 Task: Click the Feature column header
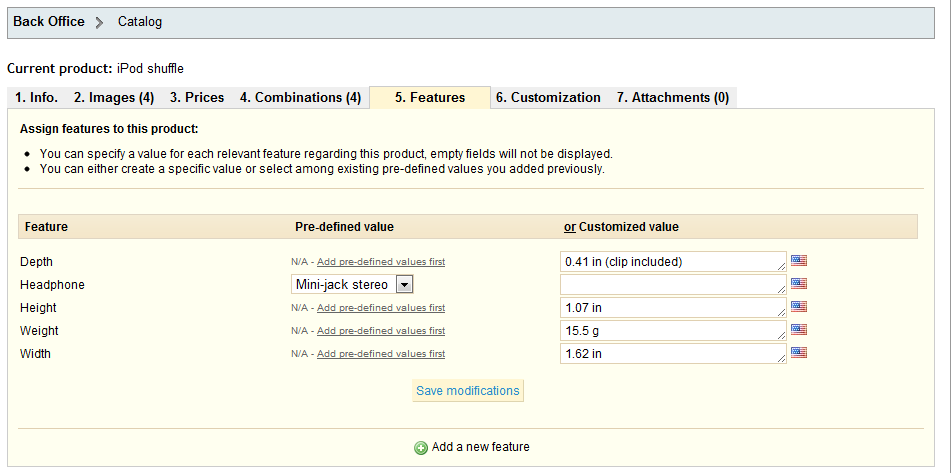pyautogui.click(x=46, y=227)
